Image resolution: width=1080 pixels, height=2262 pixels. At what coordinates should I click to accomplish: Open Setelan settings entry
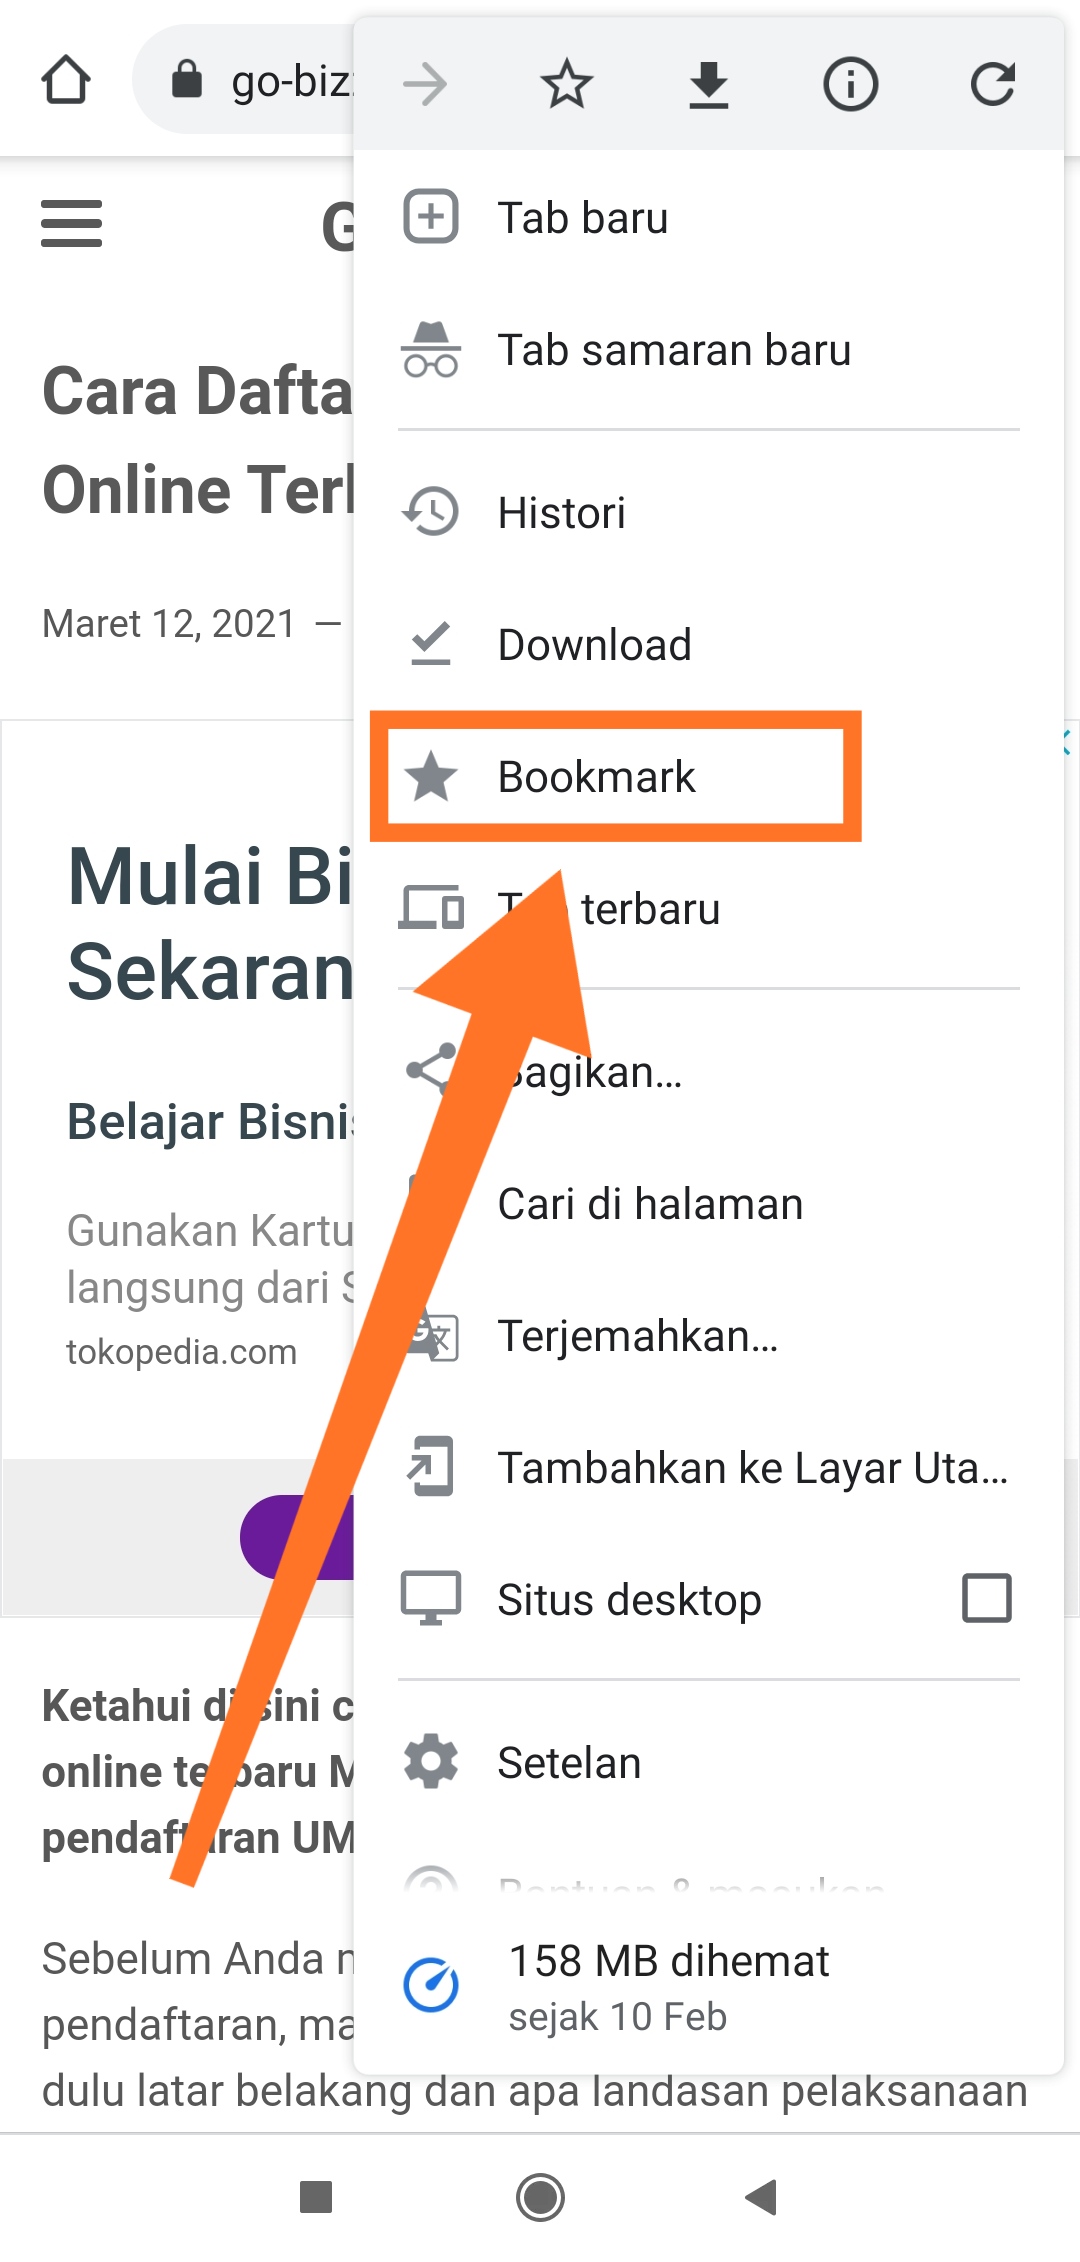click(x=709, y=1763)
